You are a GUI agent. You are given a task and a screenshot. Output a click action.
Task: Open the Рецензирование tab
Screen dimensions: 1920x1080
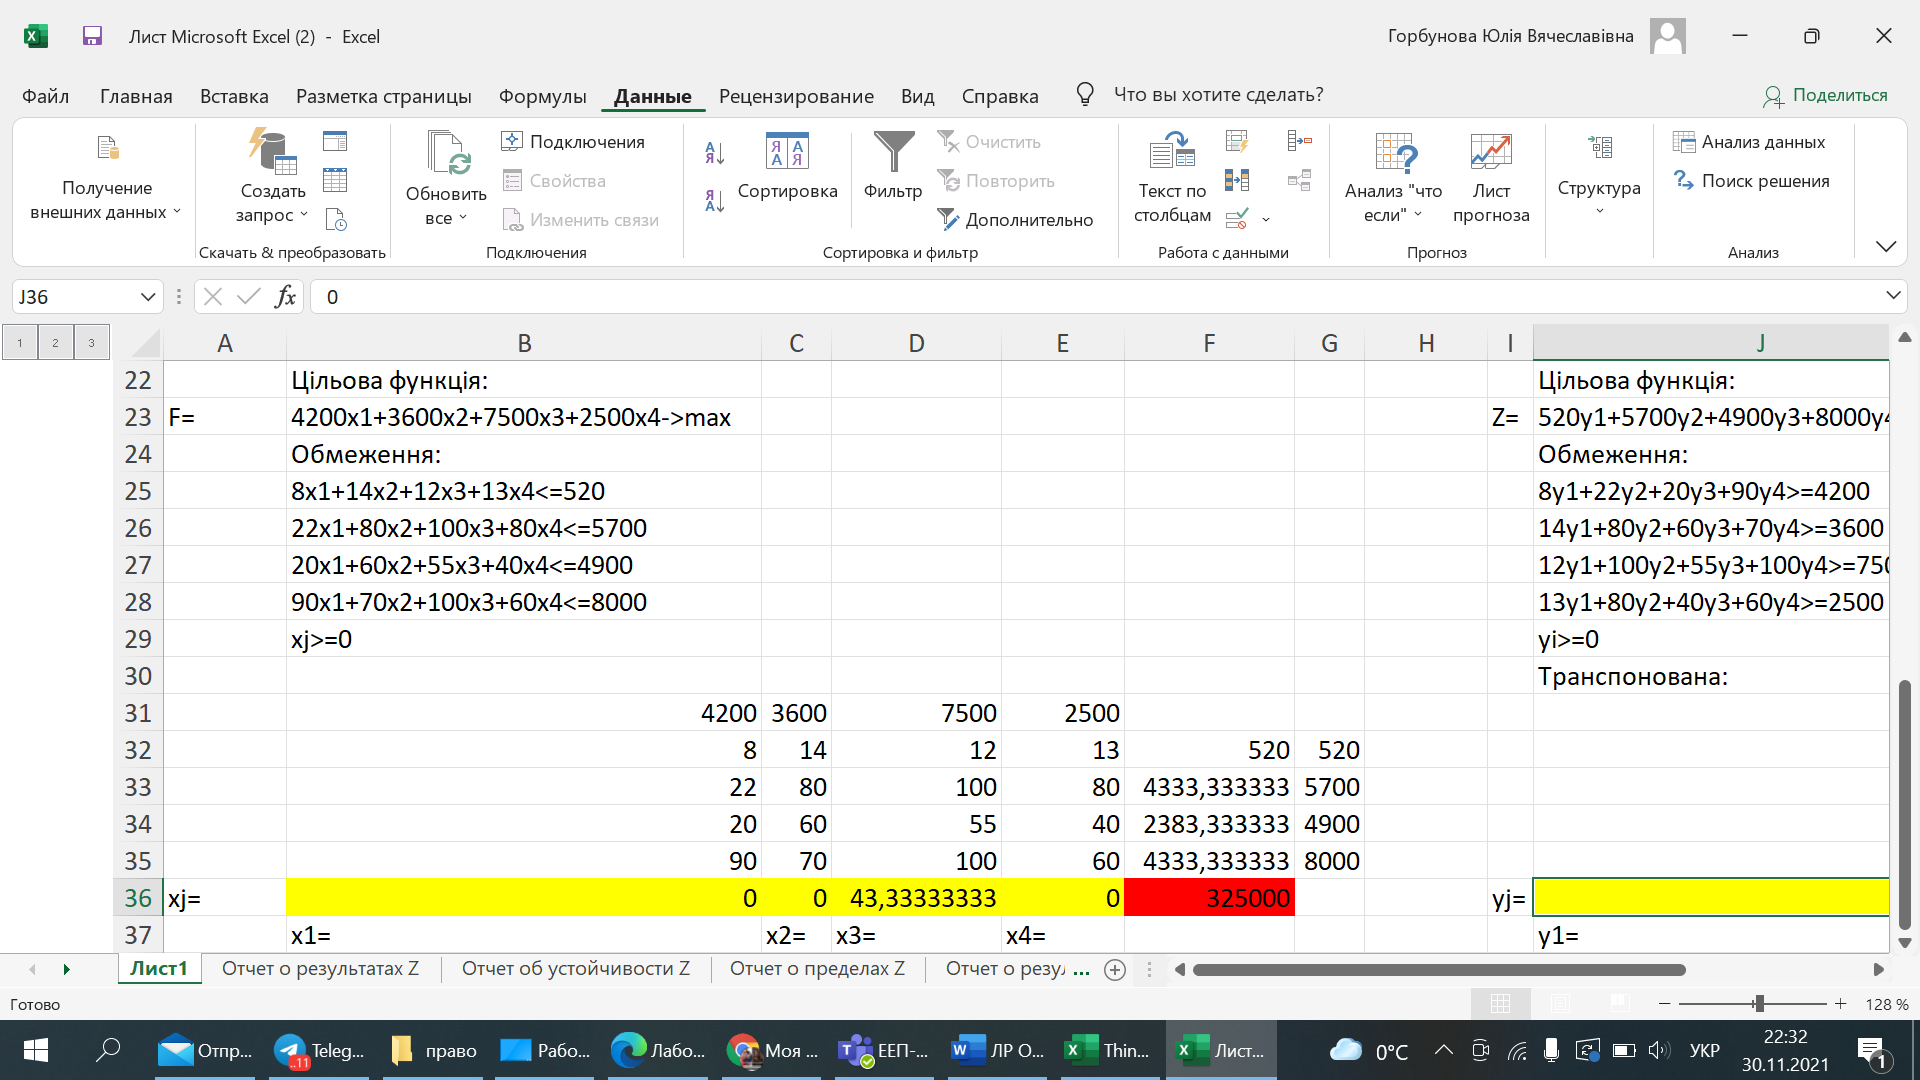coord(796,96)
